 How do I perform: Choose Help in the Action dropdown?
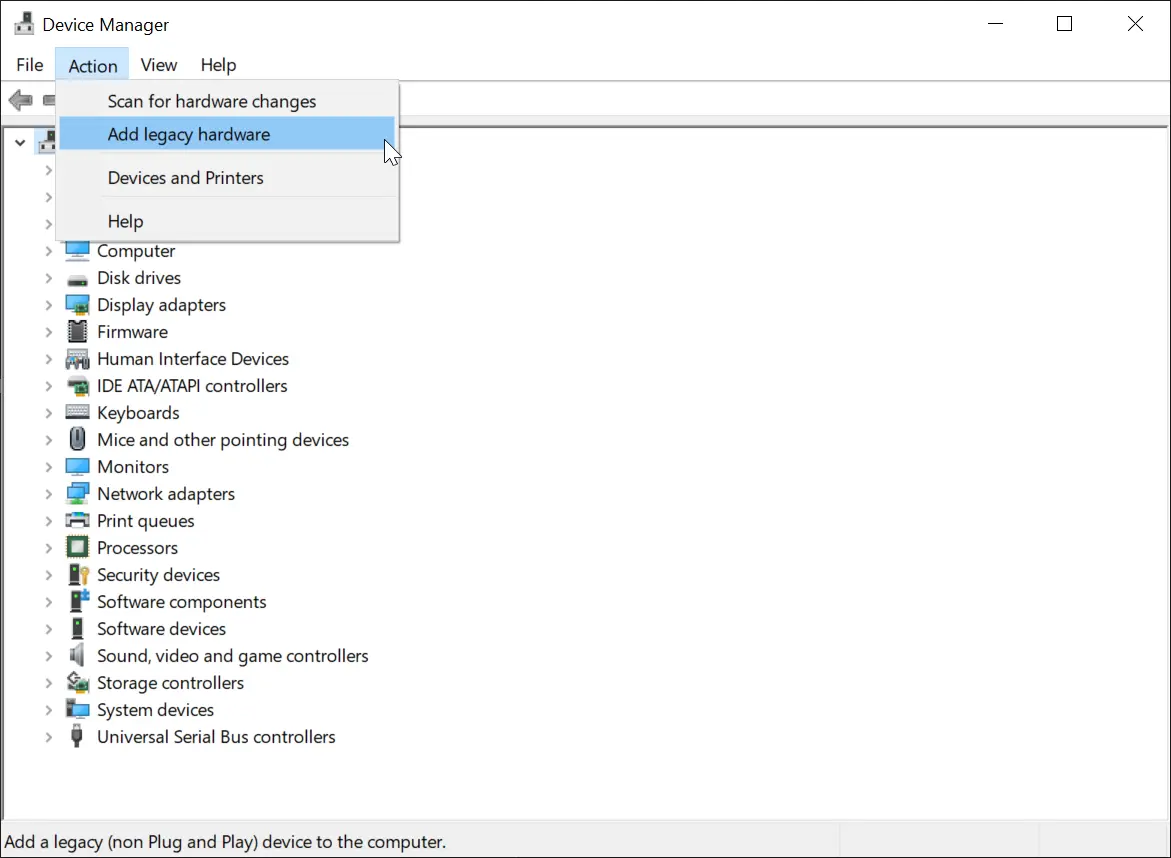(228, 221)
